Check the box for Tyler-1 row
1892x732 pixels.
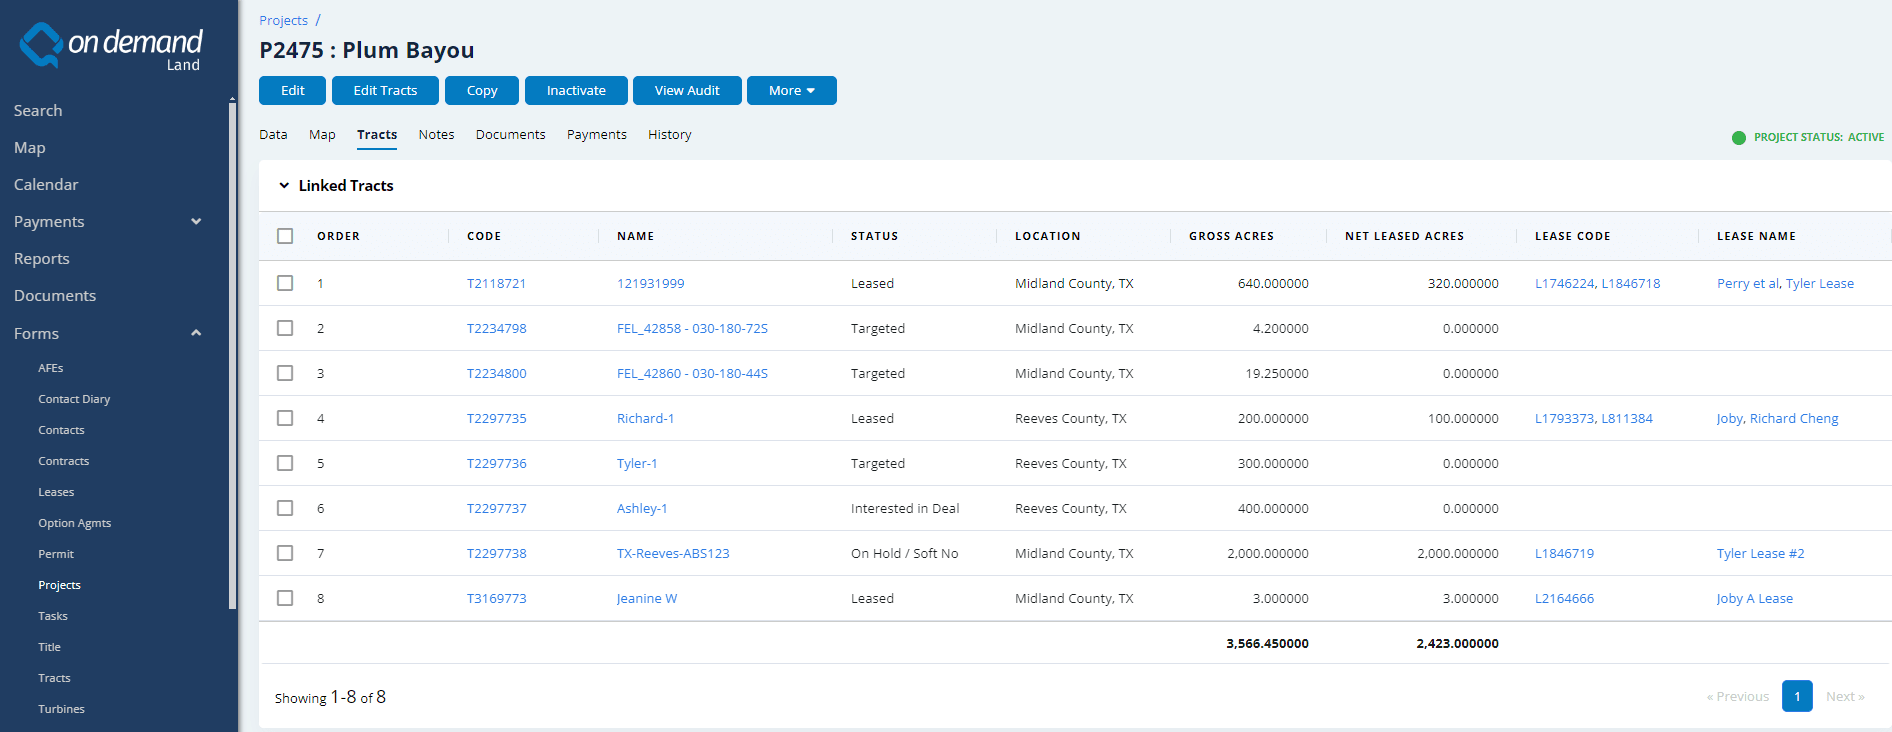point(285,463)
